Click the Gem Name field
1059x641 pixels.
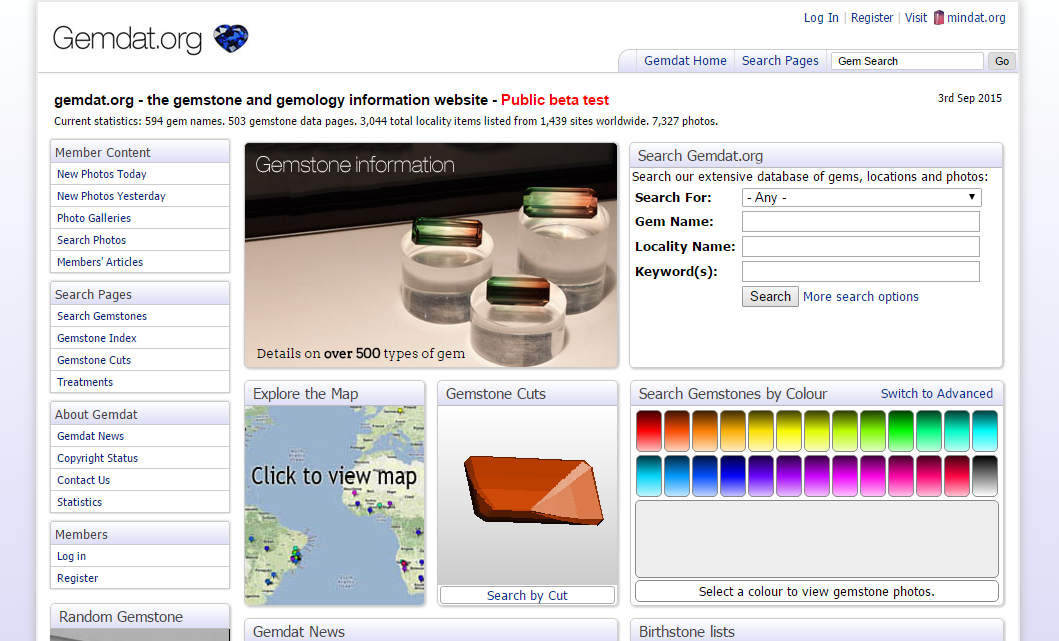pos(860,222)
